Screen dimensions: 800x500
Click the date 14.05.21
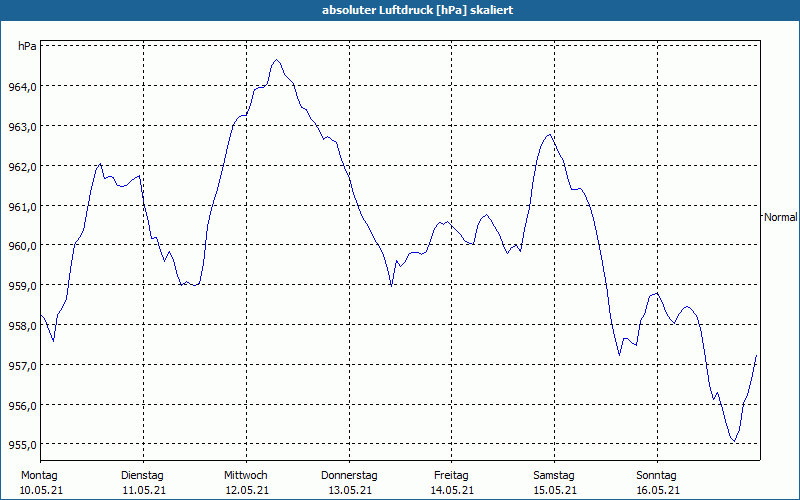pos(453,491)
